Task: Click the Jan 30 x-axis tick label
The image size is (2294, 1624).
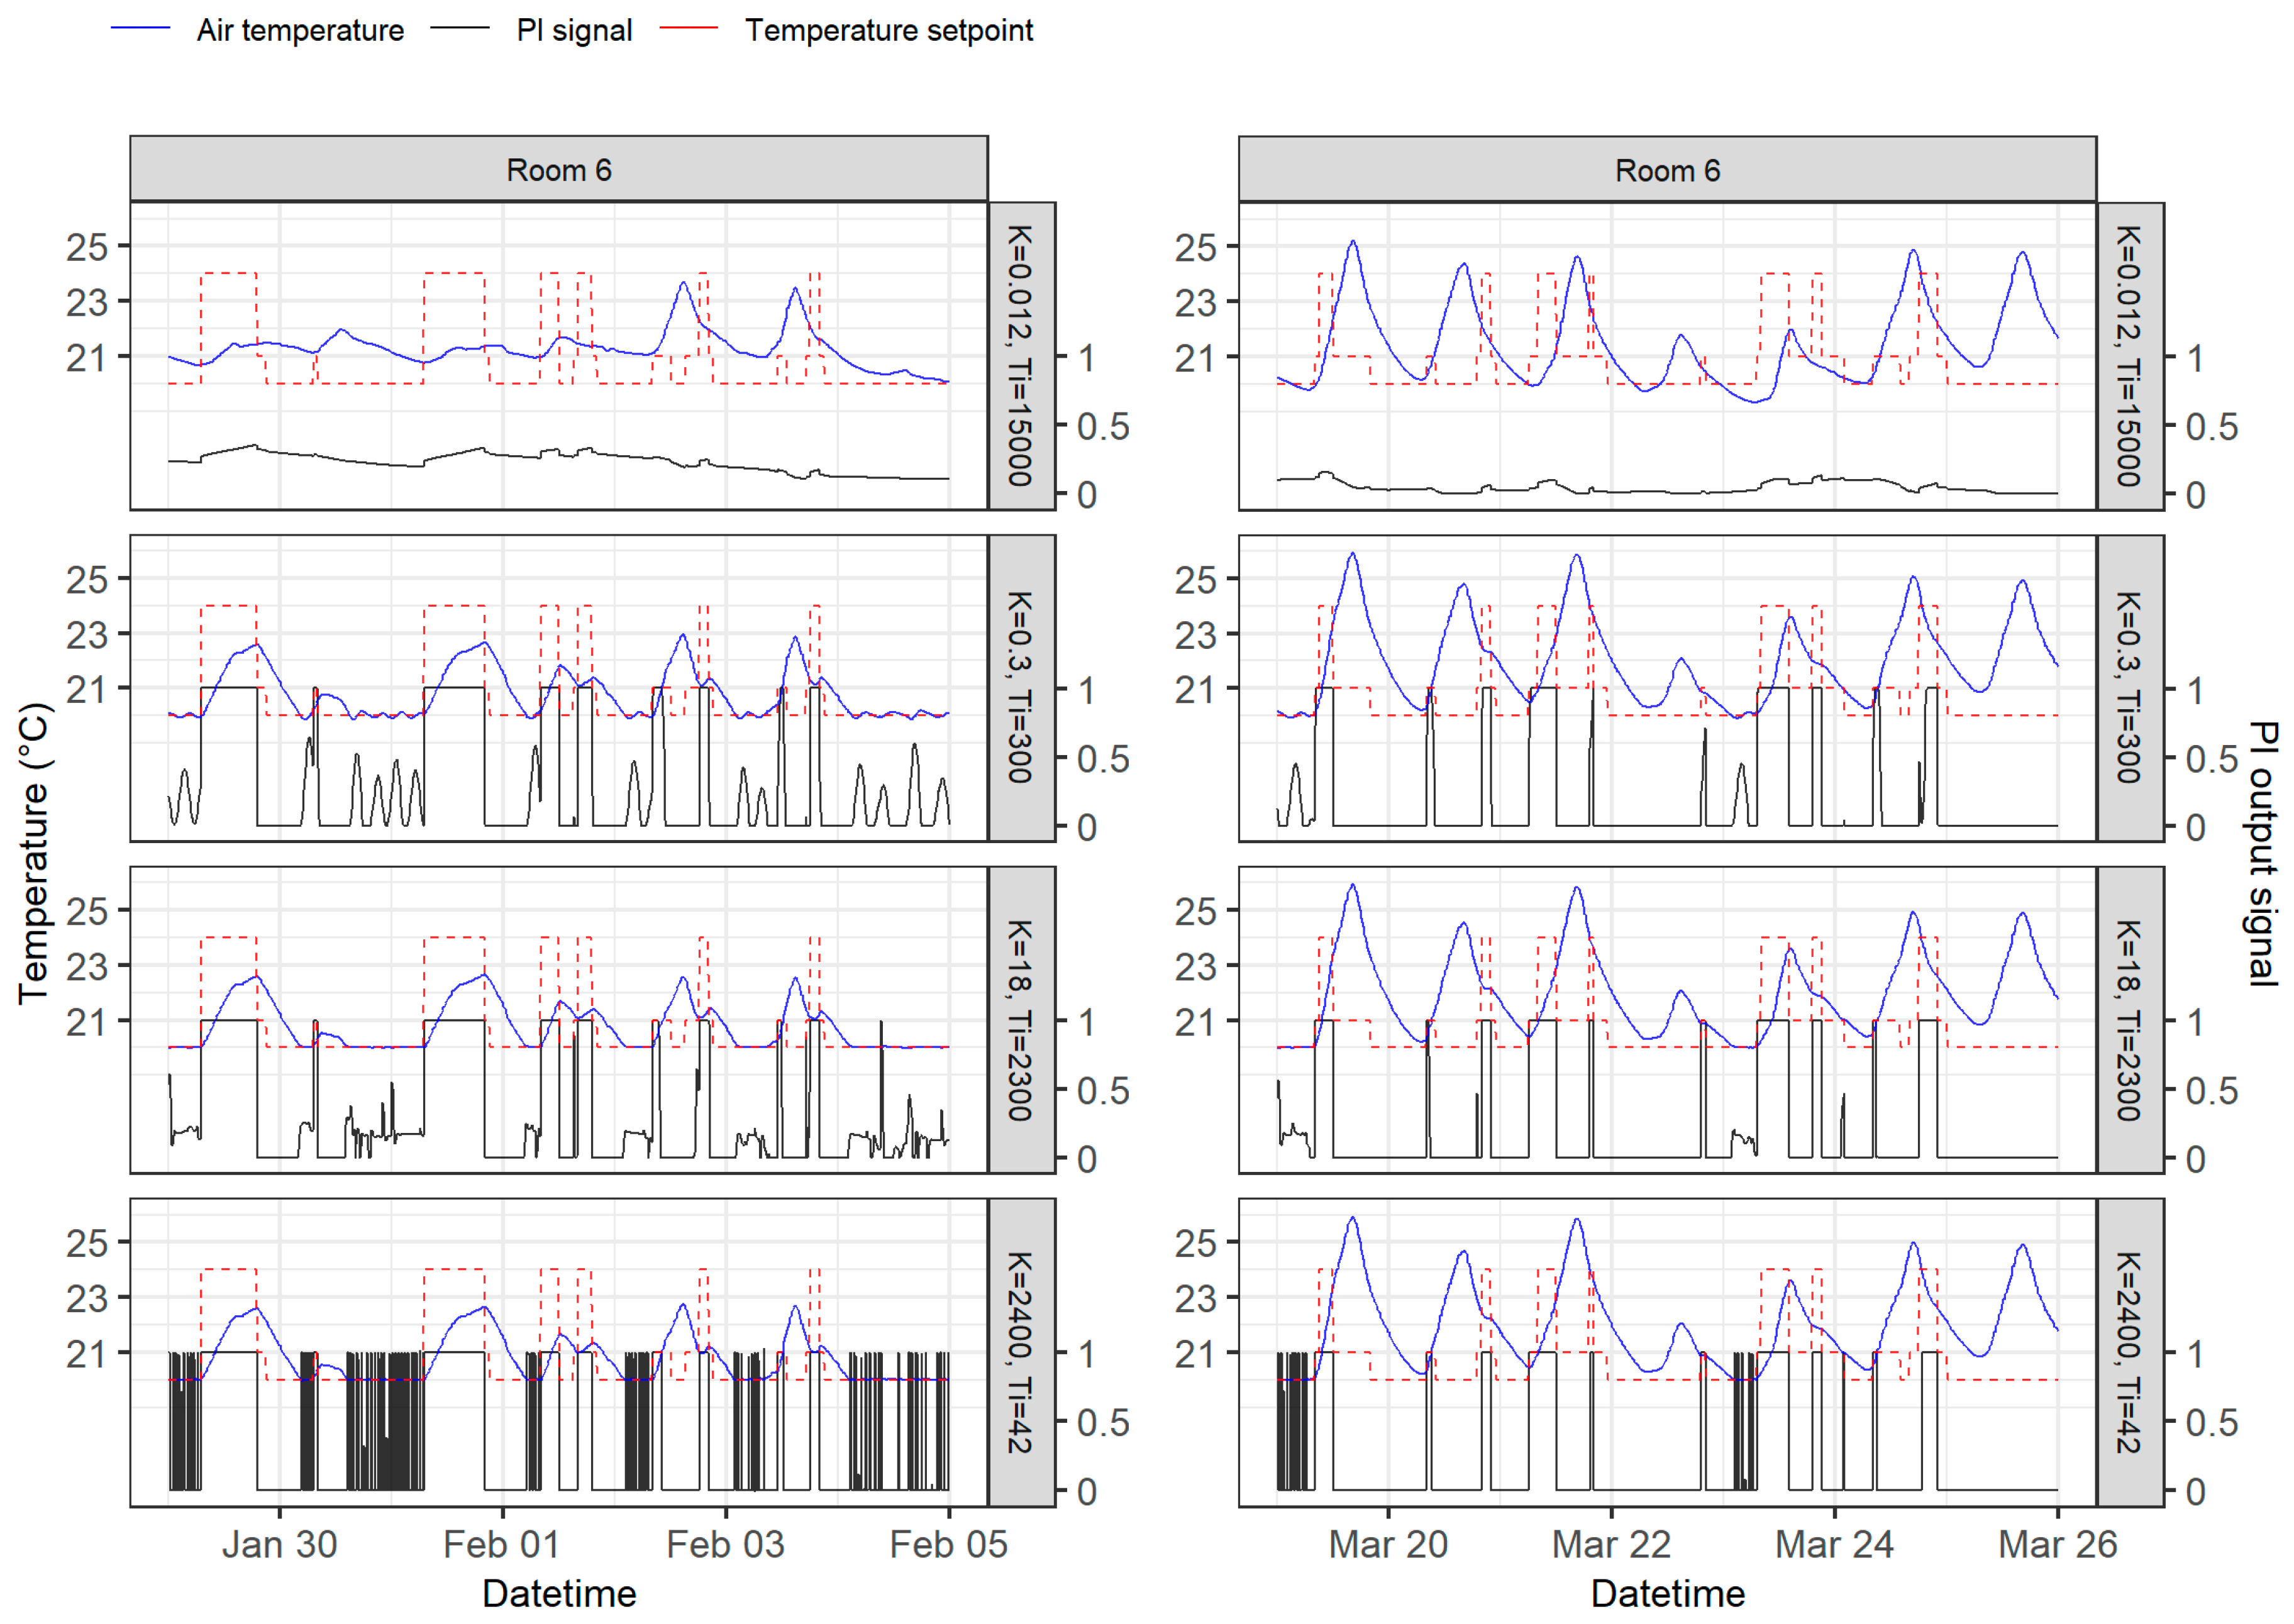Action: [279, 1544]
